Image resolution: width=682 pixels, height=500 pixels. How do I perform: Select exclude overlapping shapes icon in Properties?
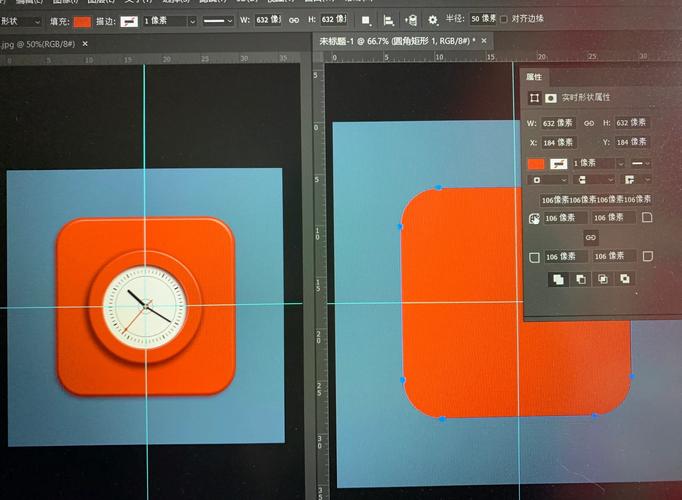point(624,280)
